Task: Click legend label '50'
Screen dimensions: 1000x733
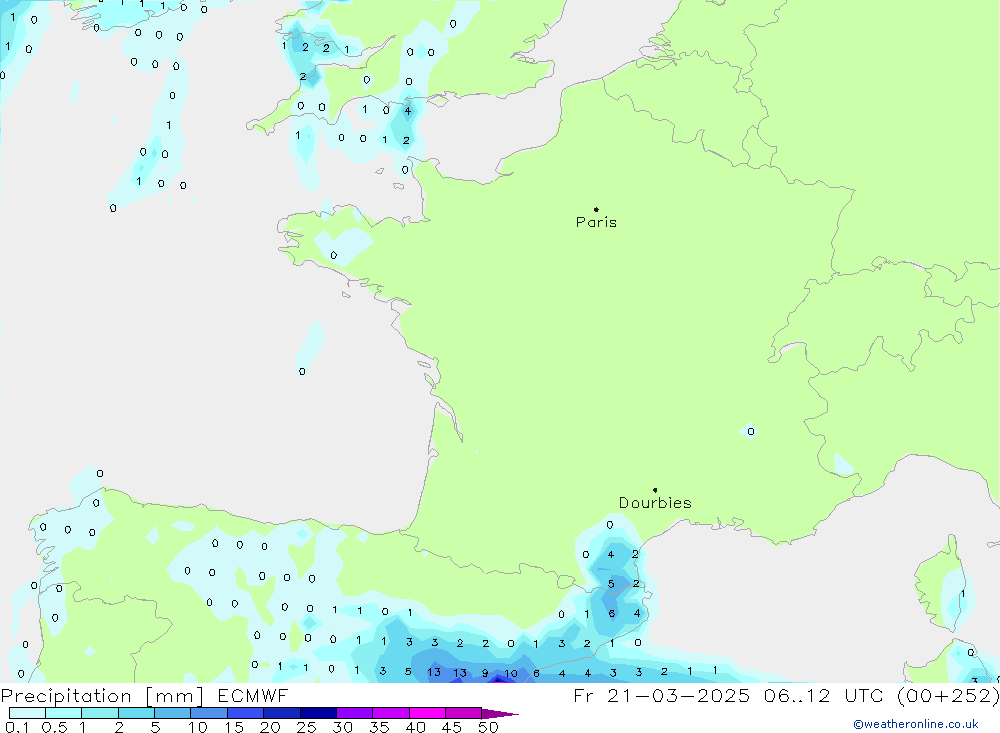Action: (489, 727)
